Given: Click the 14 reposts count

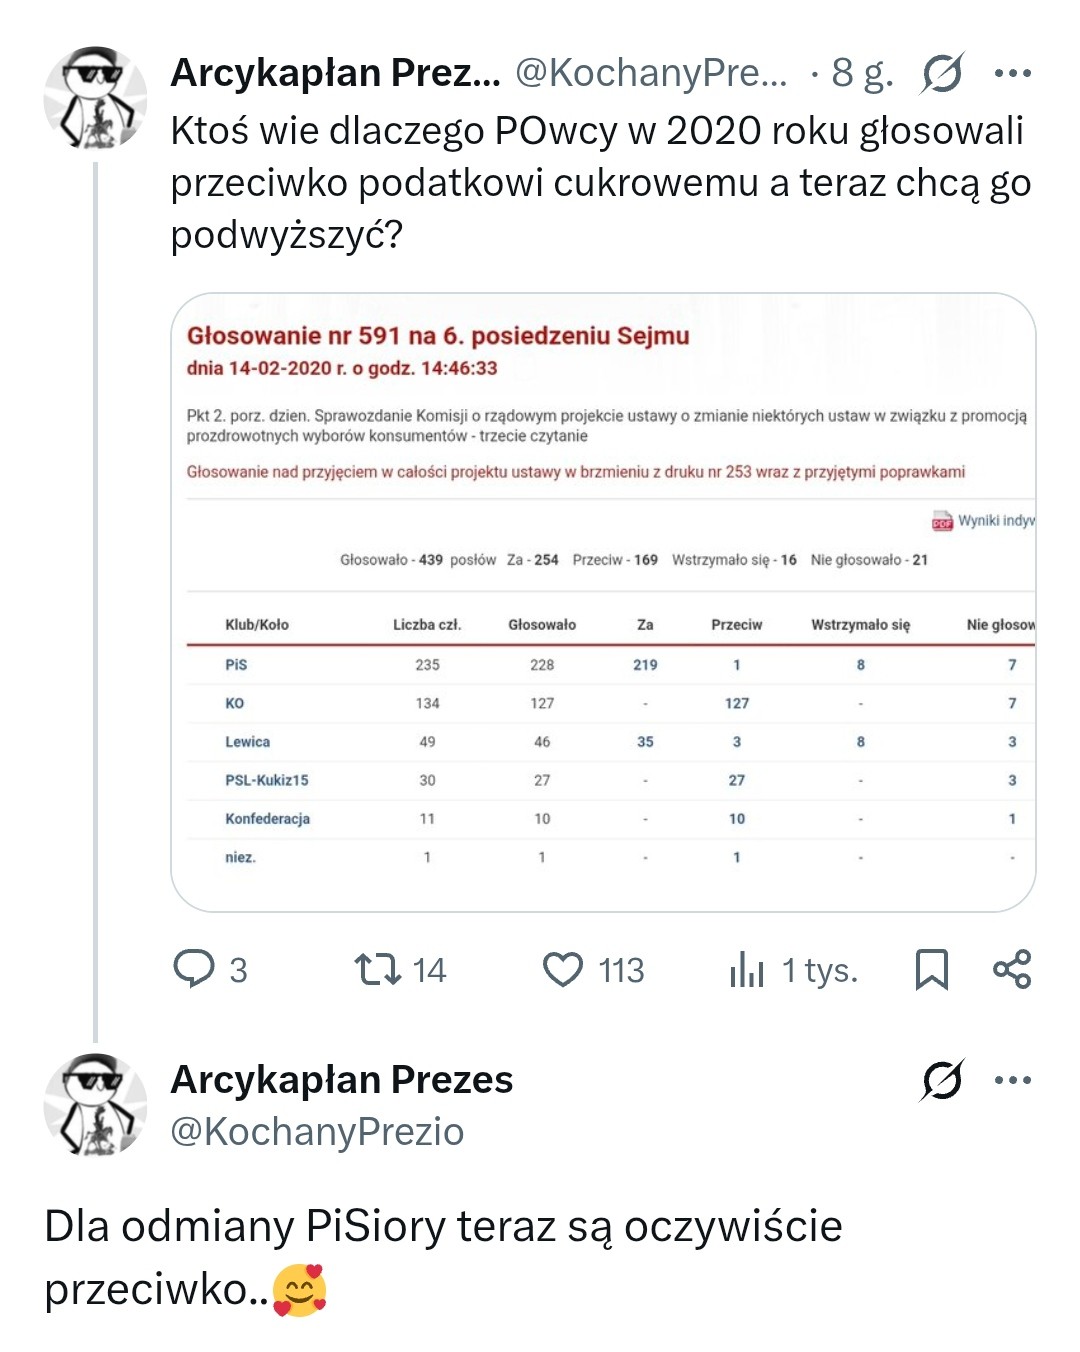Looking at the screenshot, I should 429,970.
